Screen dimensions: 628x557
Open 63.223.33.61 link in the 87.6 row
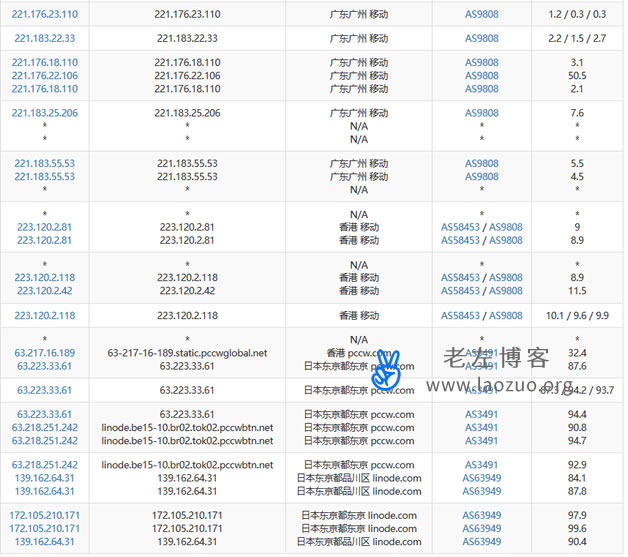click(x=44, y=366)
